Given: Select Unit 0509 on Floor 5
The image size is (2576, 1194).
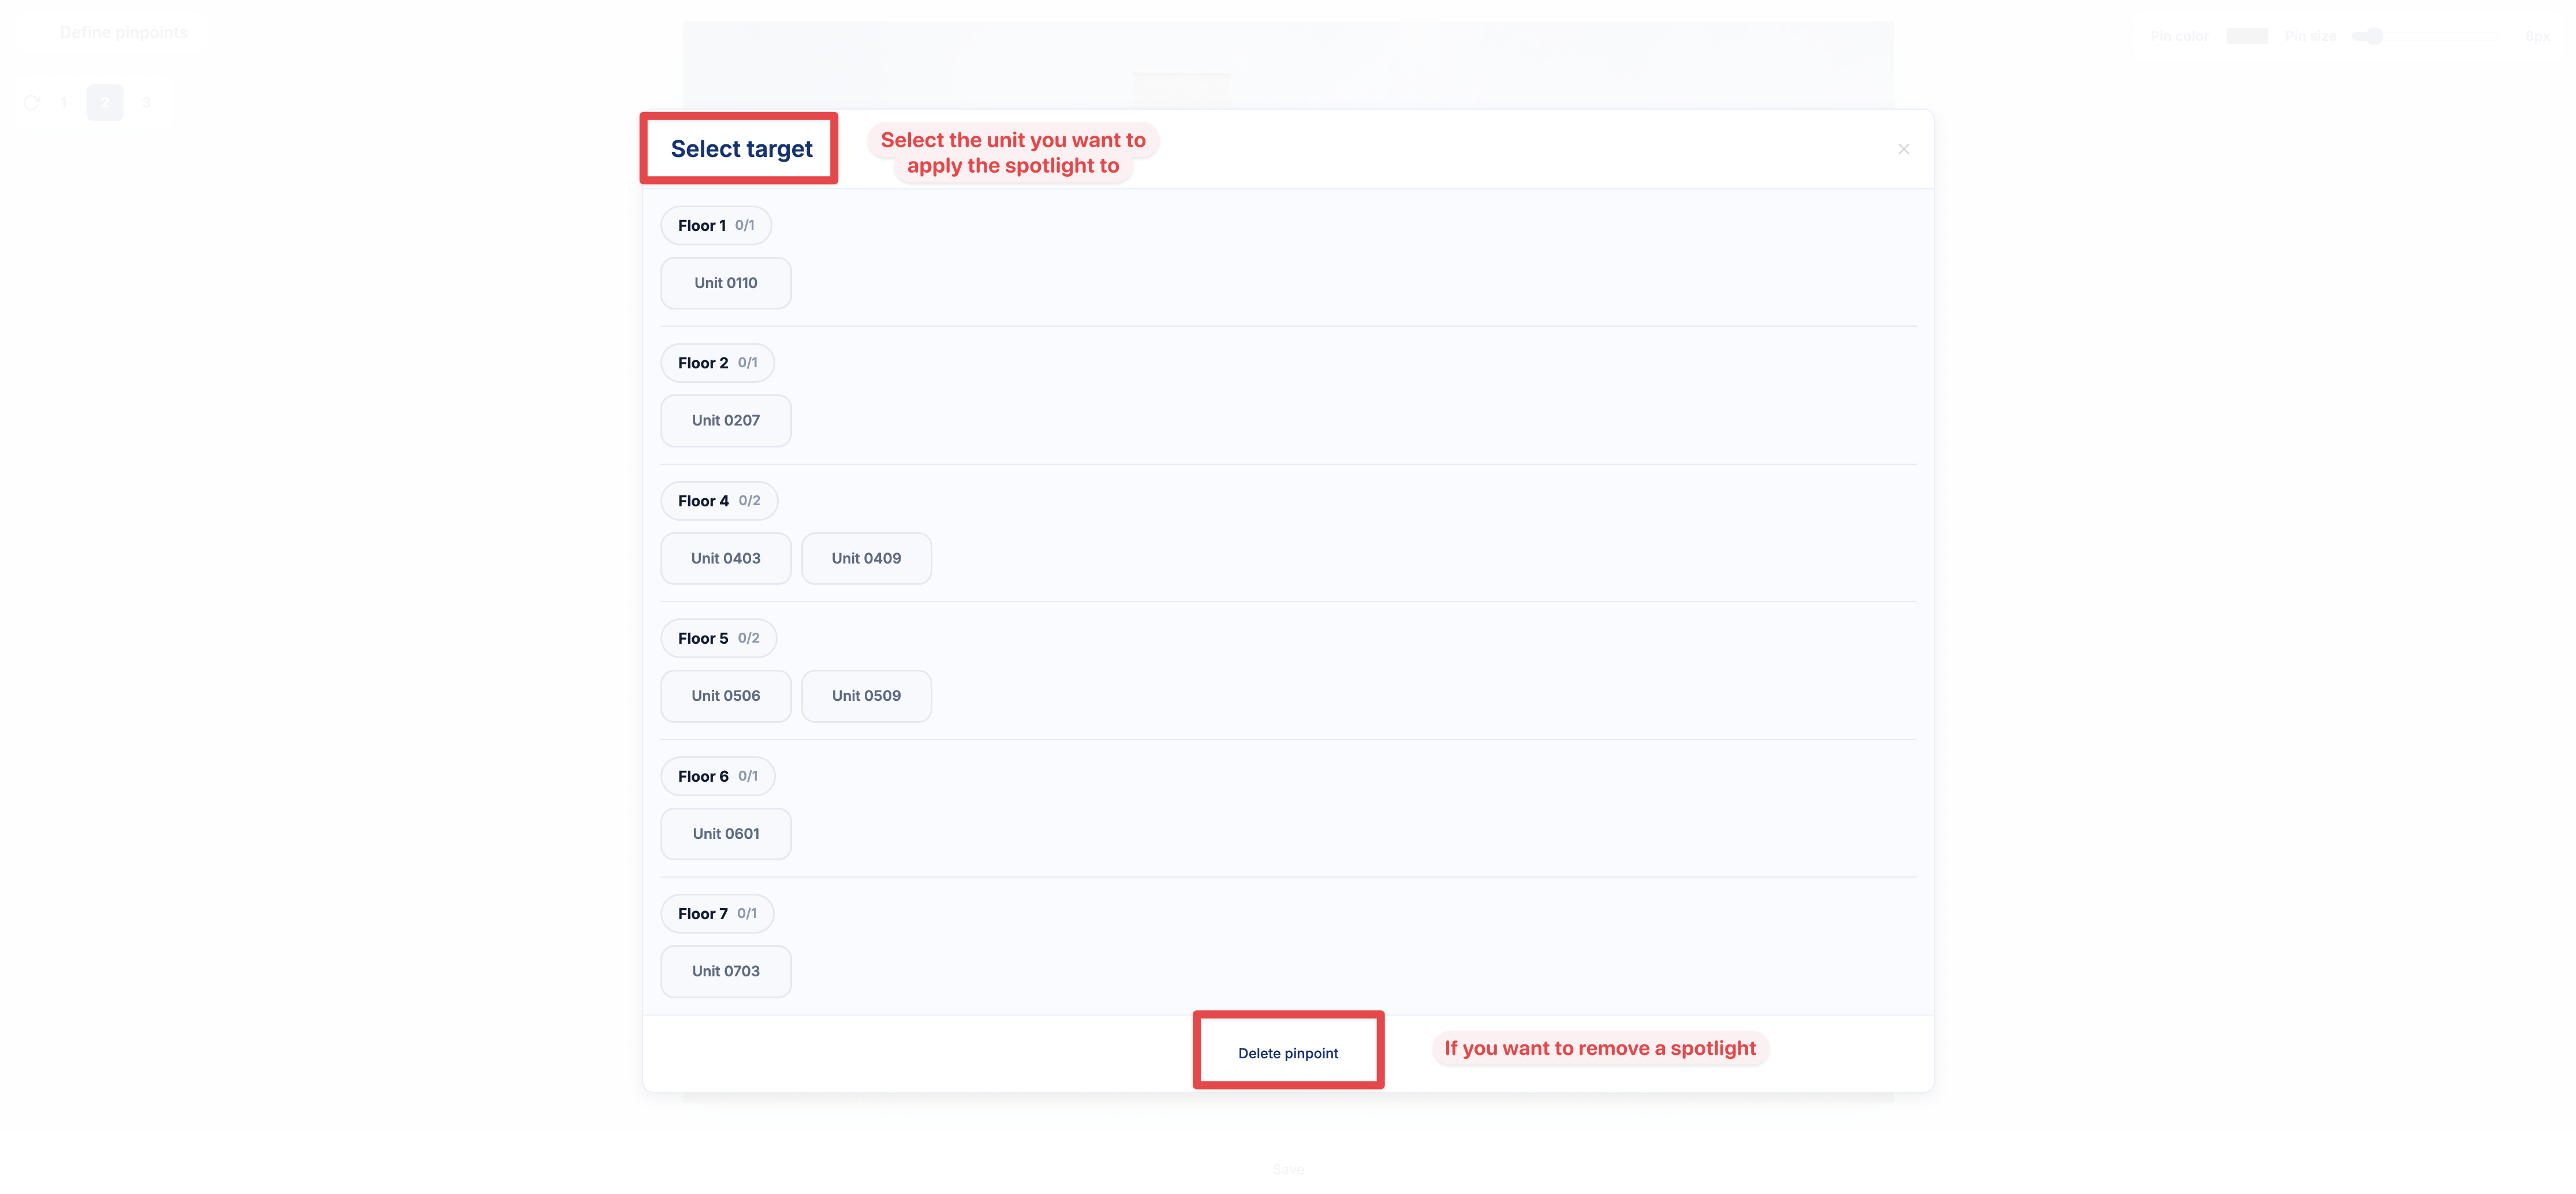Looking at the screenshot, I should pos(866,696).
